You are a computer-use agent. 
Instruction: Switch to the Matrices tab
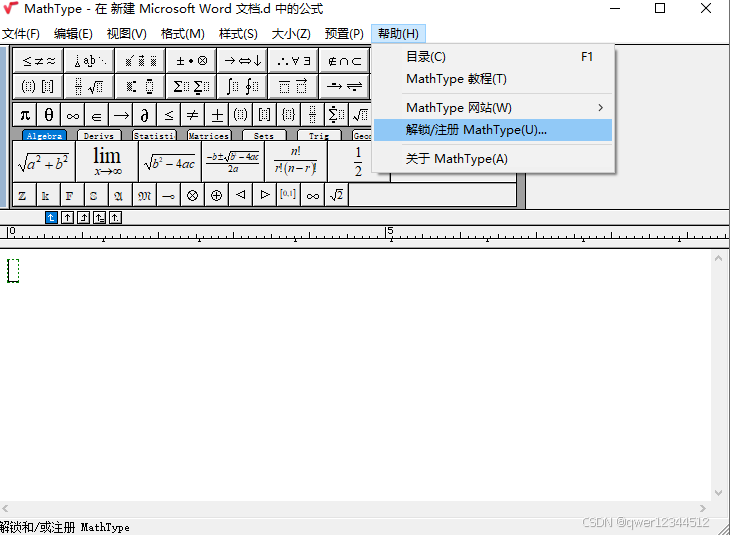[209, 135]
